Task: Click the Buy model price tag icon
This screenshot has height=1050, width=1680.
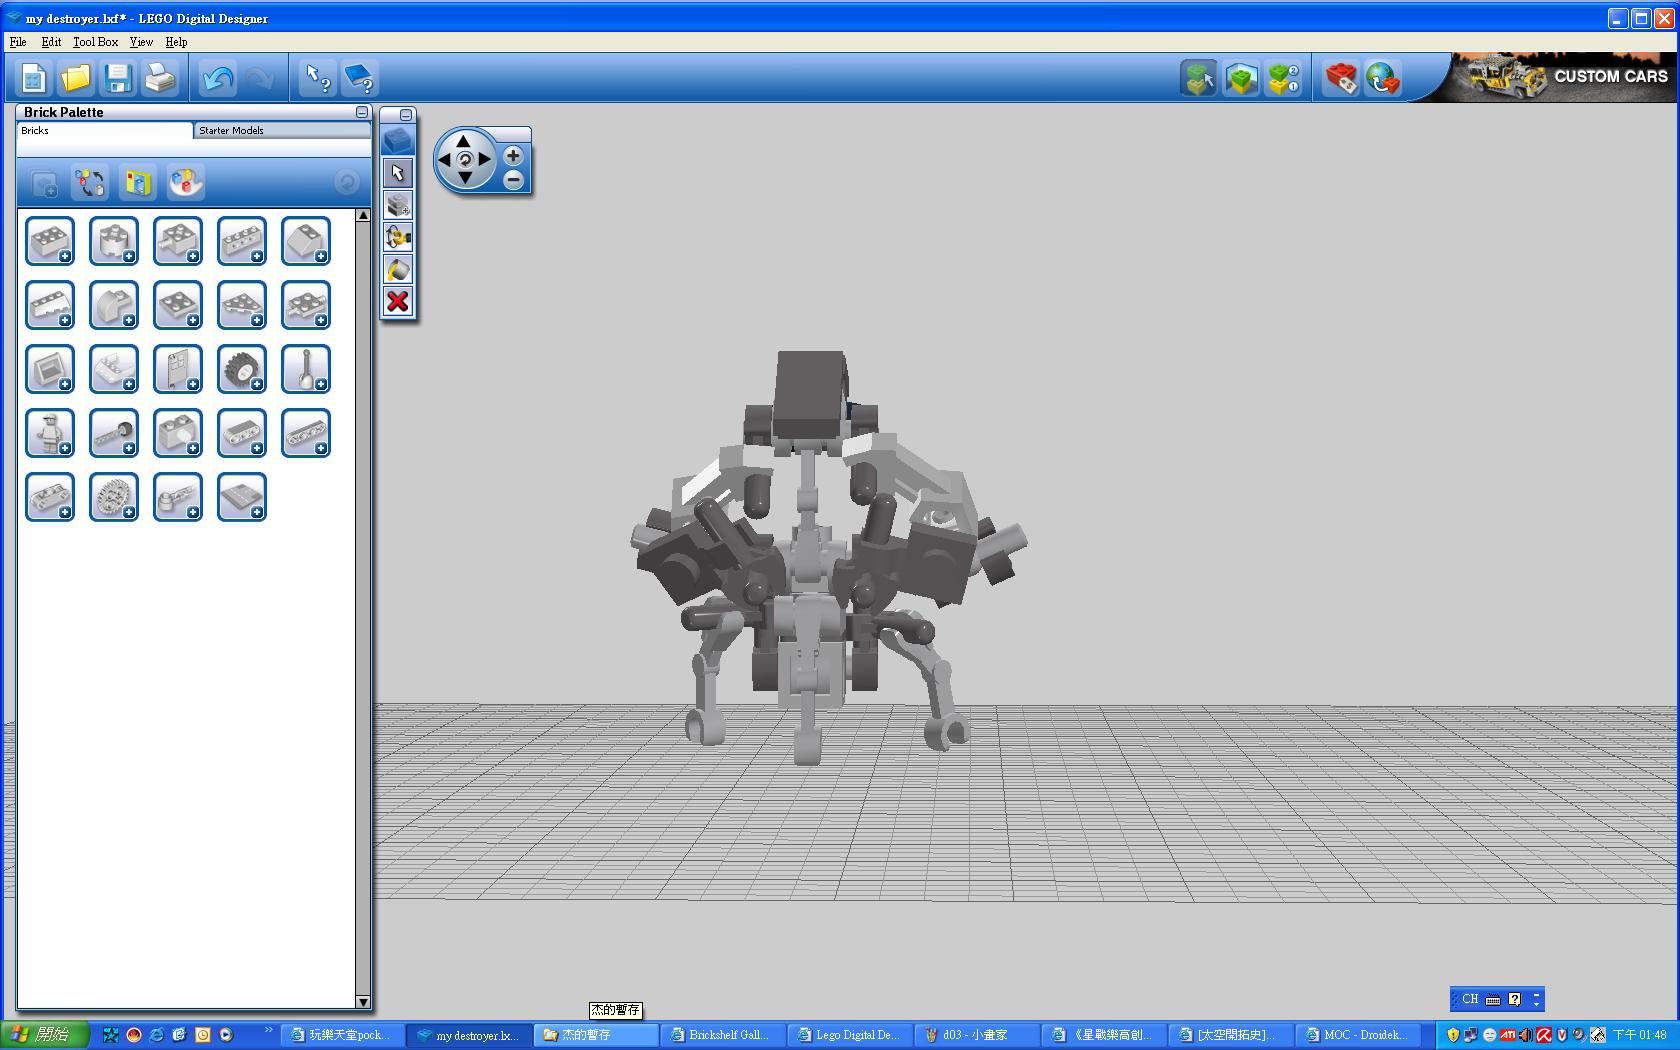Action: [1341, 78]
